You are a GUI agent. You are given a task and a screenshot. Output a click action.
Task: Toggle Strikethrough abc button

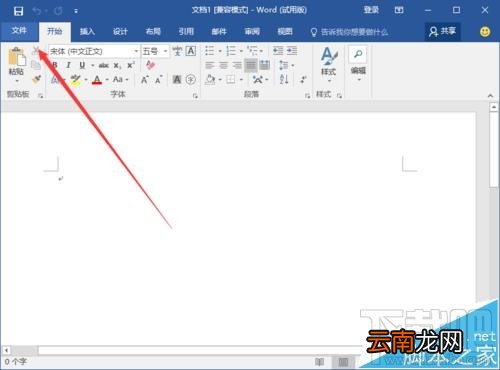point(104,65)
